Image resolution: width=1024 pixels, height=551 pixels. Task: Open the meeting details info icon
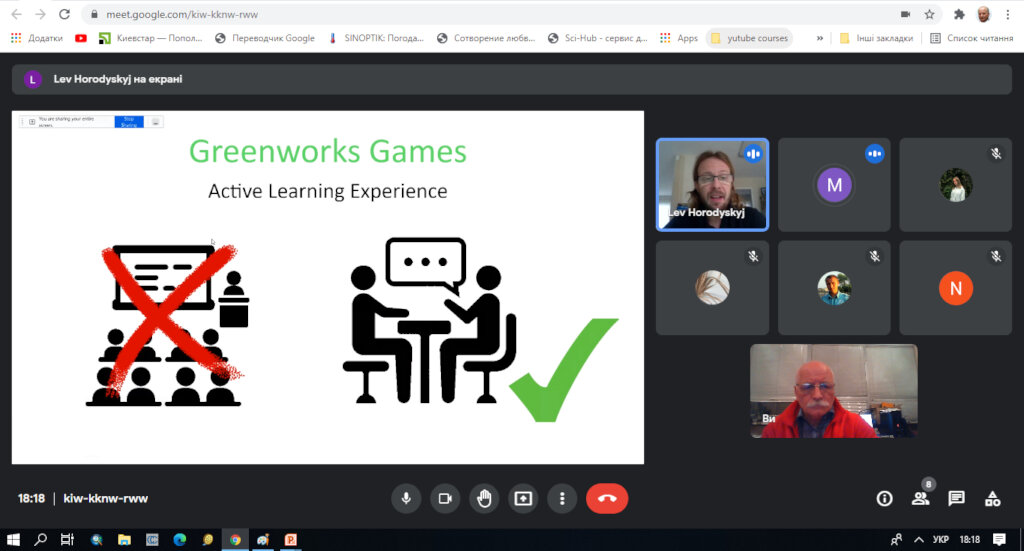884,498
